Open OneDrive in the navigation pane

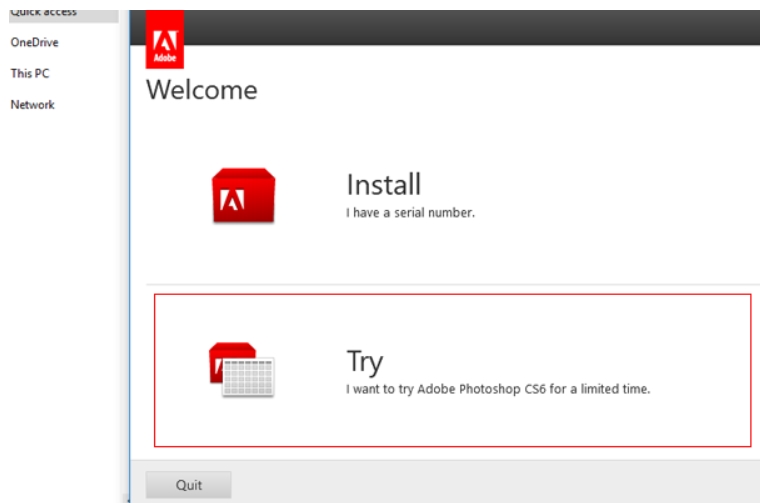pos(34,42)
